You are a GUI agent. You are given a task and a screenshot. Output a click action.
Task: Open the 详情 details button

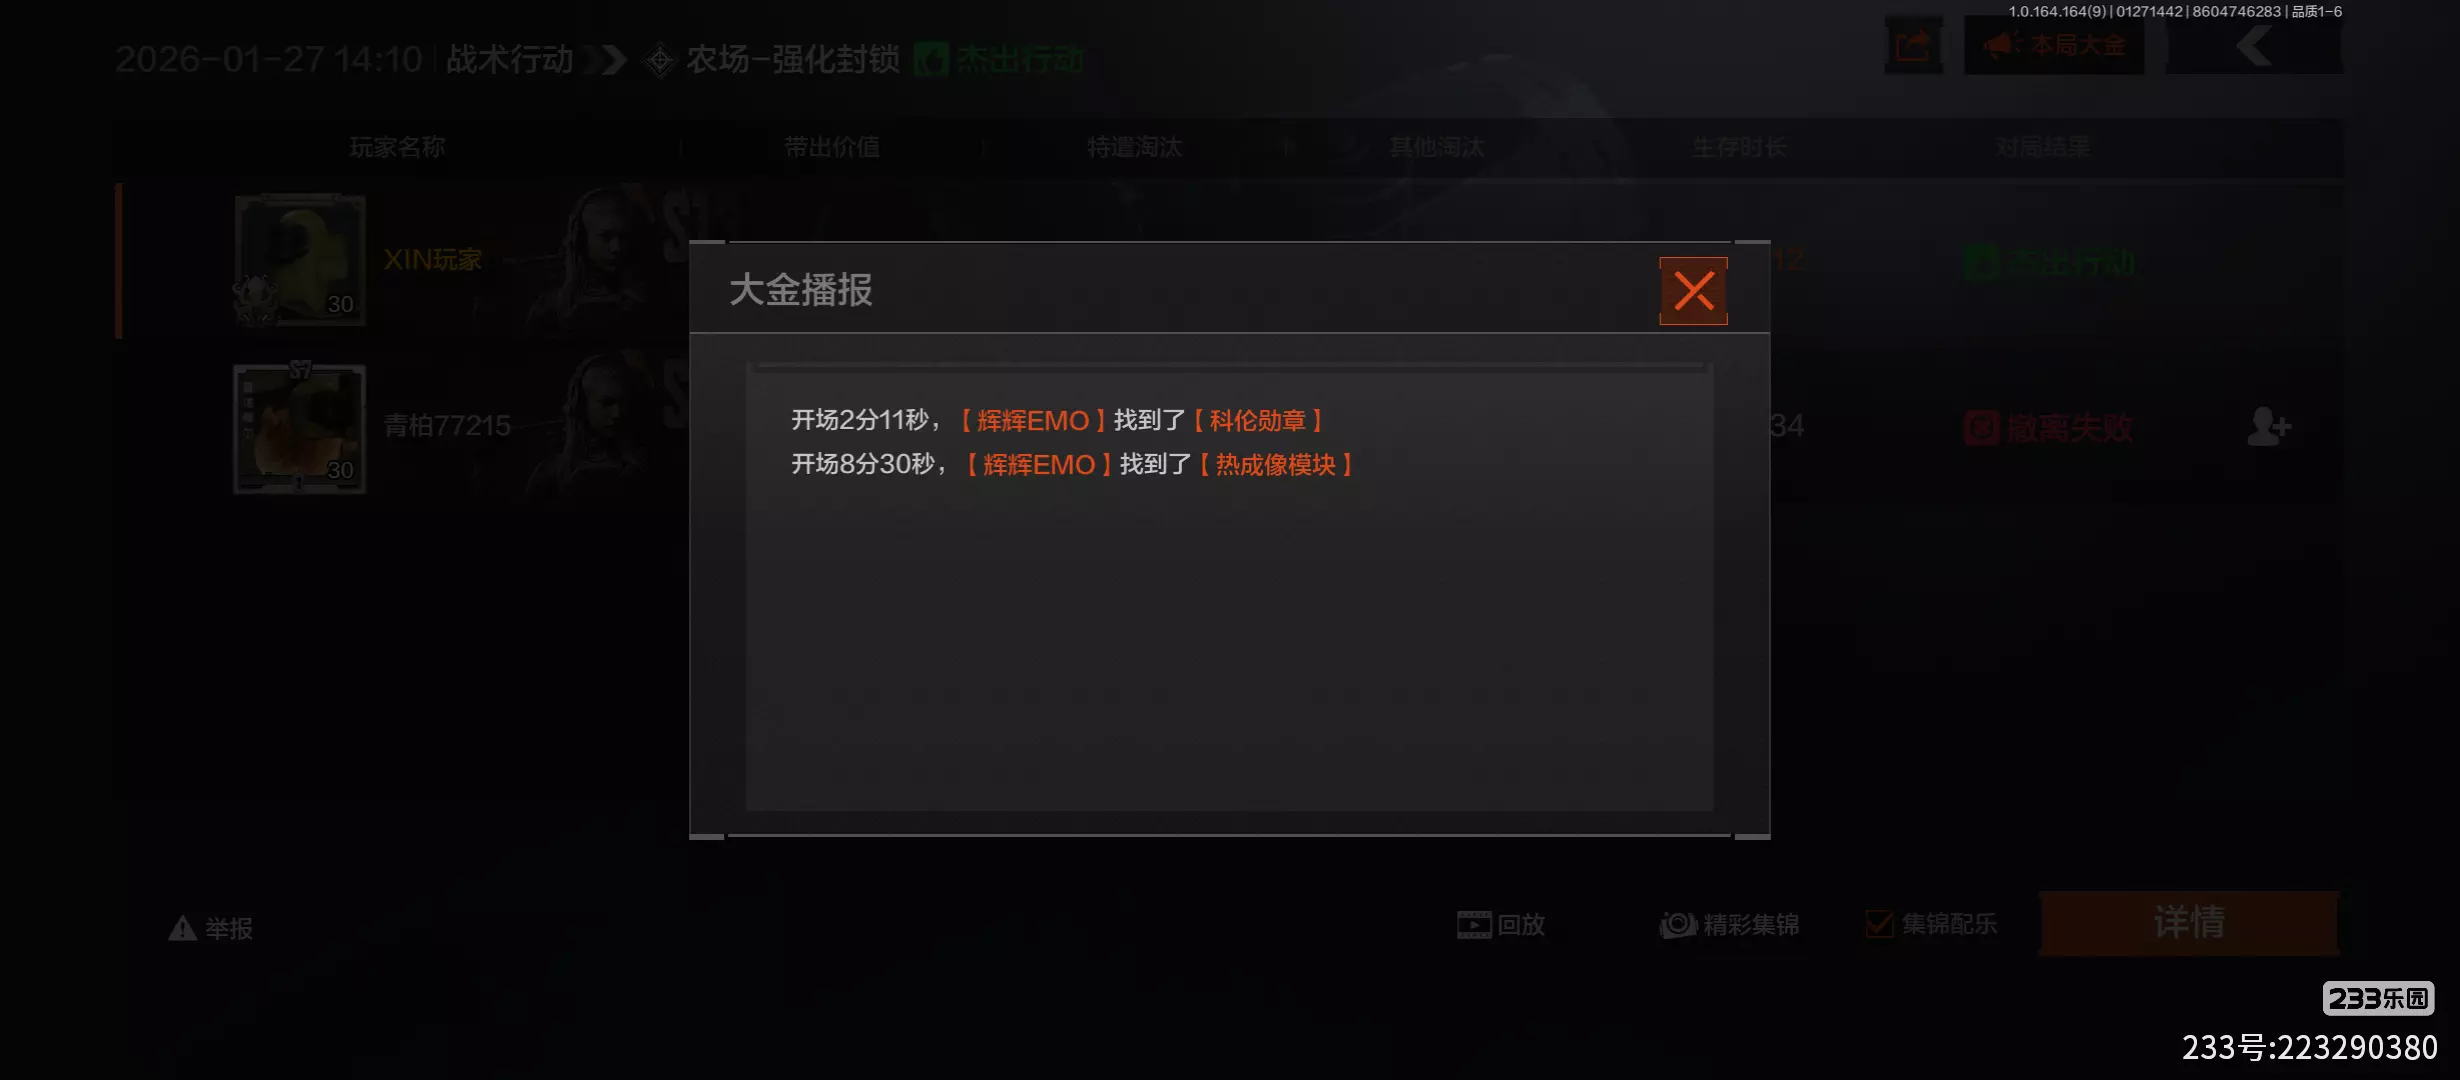pyautogui.click(x=2189, y=922)
